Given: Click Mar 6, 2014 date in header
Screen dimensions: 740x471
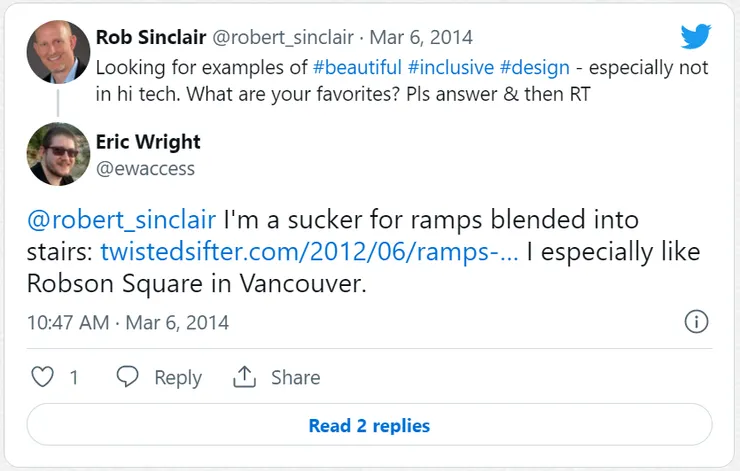Looking at the screenshot, I should [x=421, y=38].
